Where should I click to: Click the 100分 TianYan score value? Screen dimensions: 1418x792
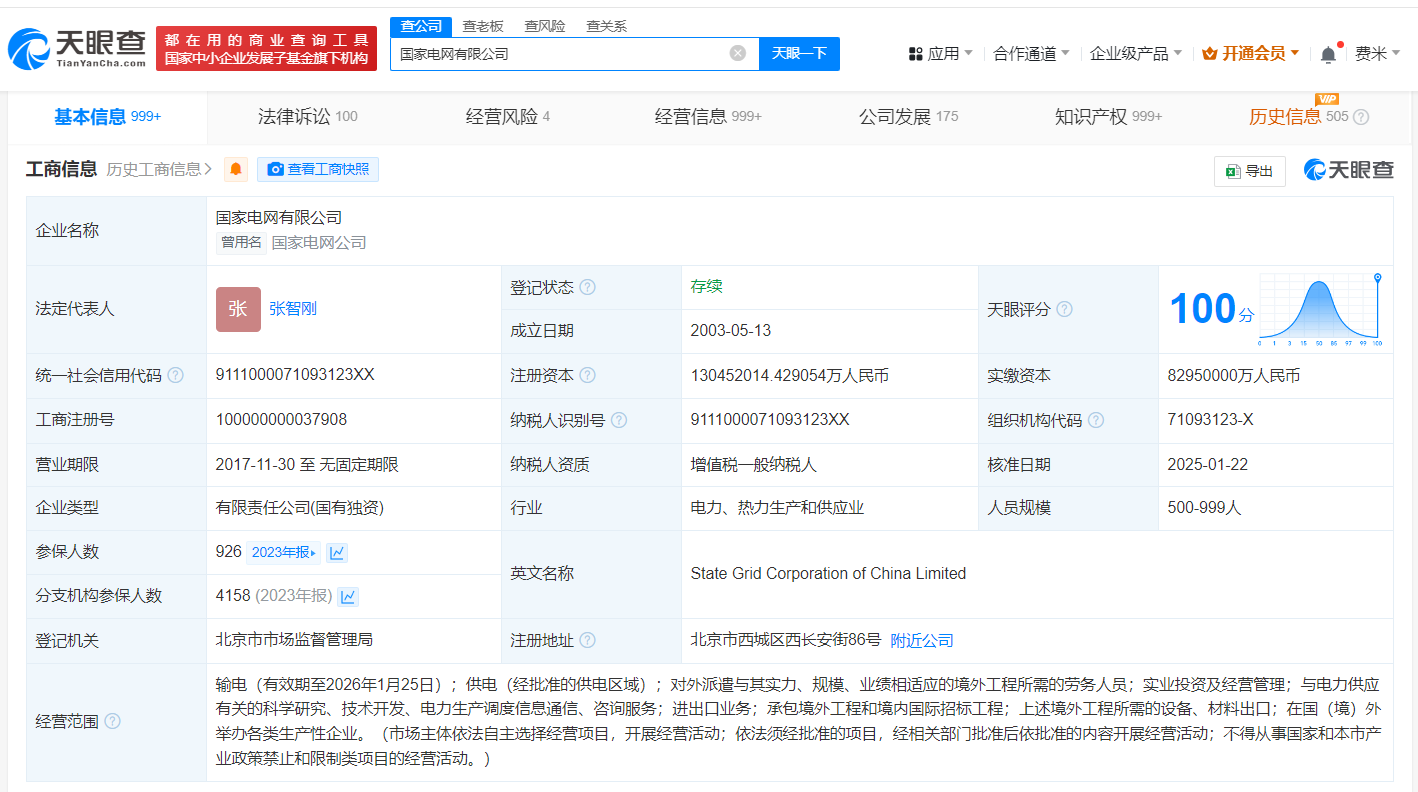tap(1211, 309)
